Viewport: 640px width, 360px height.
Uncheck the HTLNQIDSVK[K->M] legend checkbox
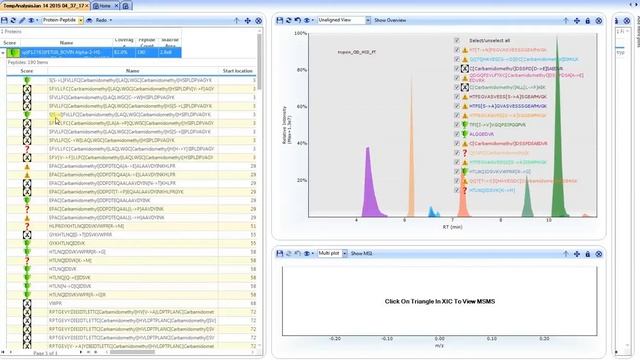tap(457, 190)
